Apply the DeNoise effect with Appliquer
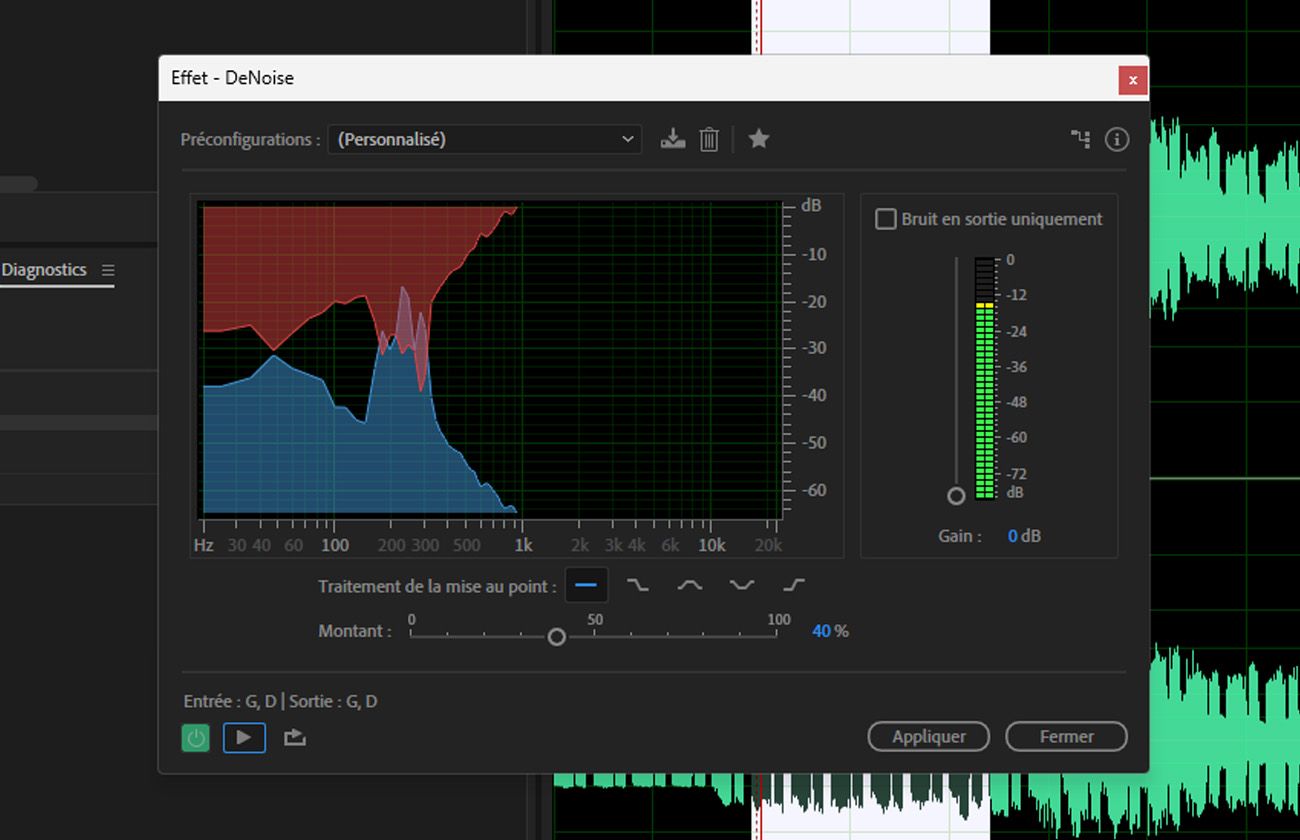This screenshot has height=840, width=1300. coord(928,736)
